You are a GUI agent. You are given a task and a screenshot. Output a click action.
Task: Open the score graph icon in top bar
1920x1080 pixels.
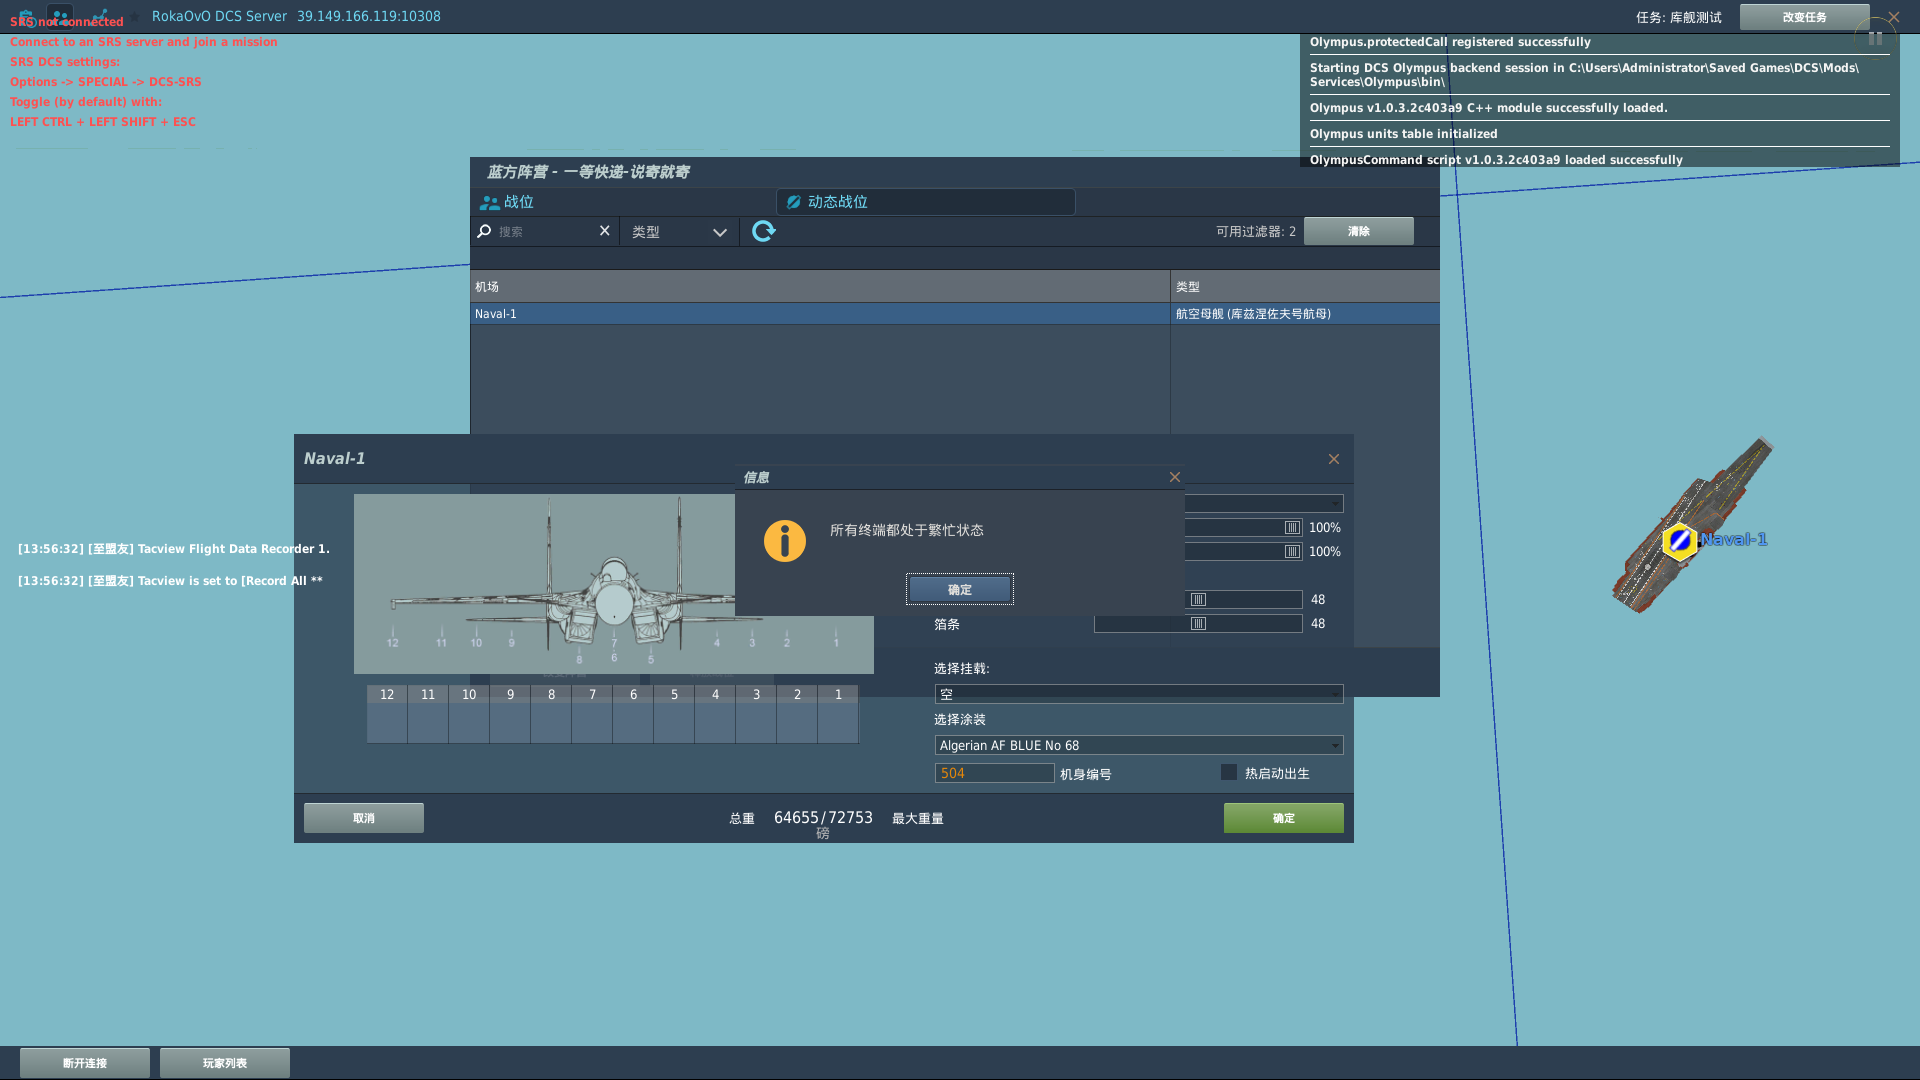(99, 16)
